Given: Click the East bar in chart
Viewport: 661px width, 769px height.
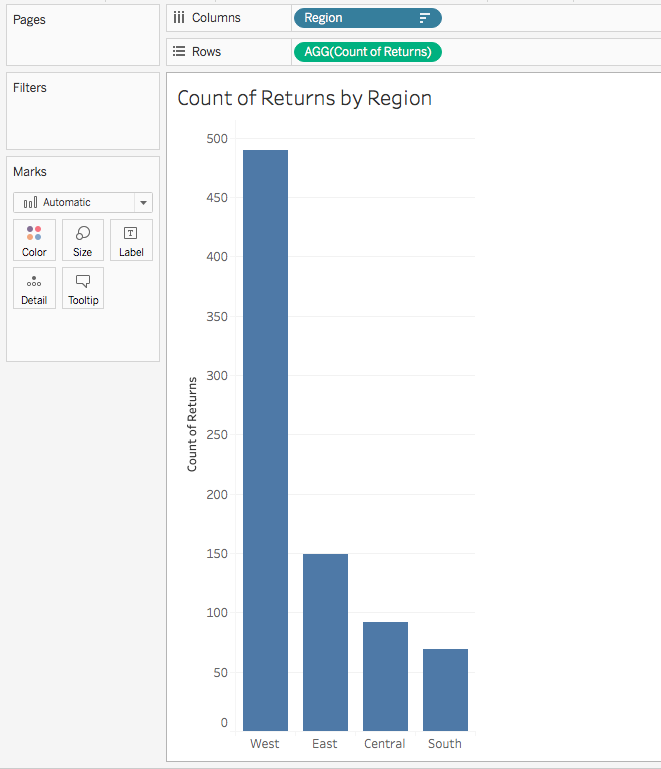Looking at the screenshot, I should [325, 642].
